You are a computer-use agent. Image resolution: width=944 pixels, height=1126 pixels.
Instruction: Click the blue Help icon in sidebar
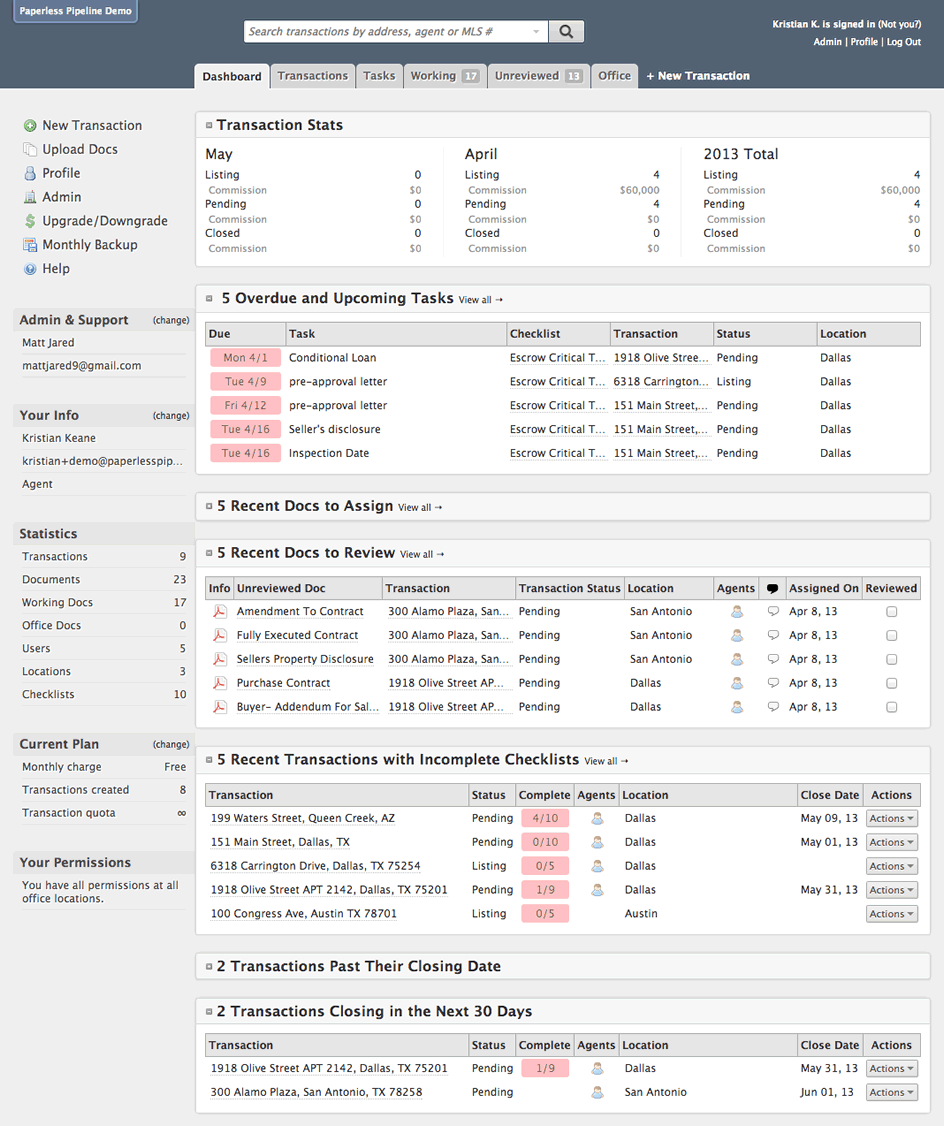tap(30, 269)
